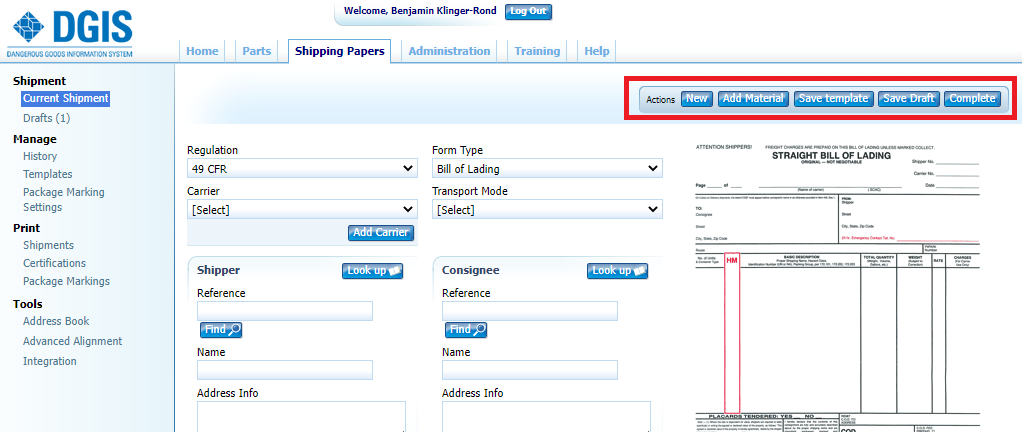Save the shipment as draft
Viewport: 1024px width, 432px height.
908,99
